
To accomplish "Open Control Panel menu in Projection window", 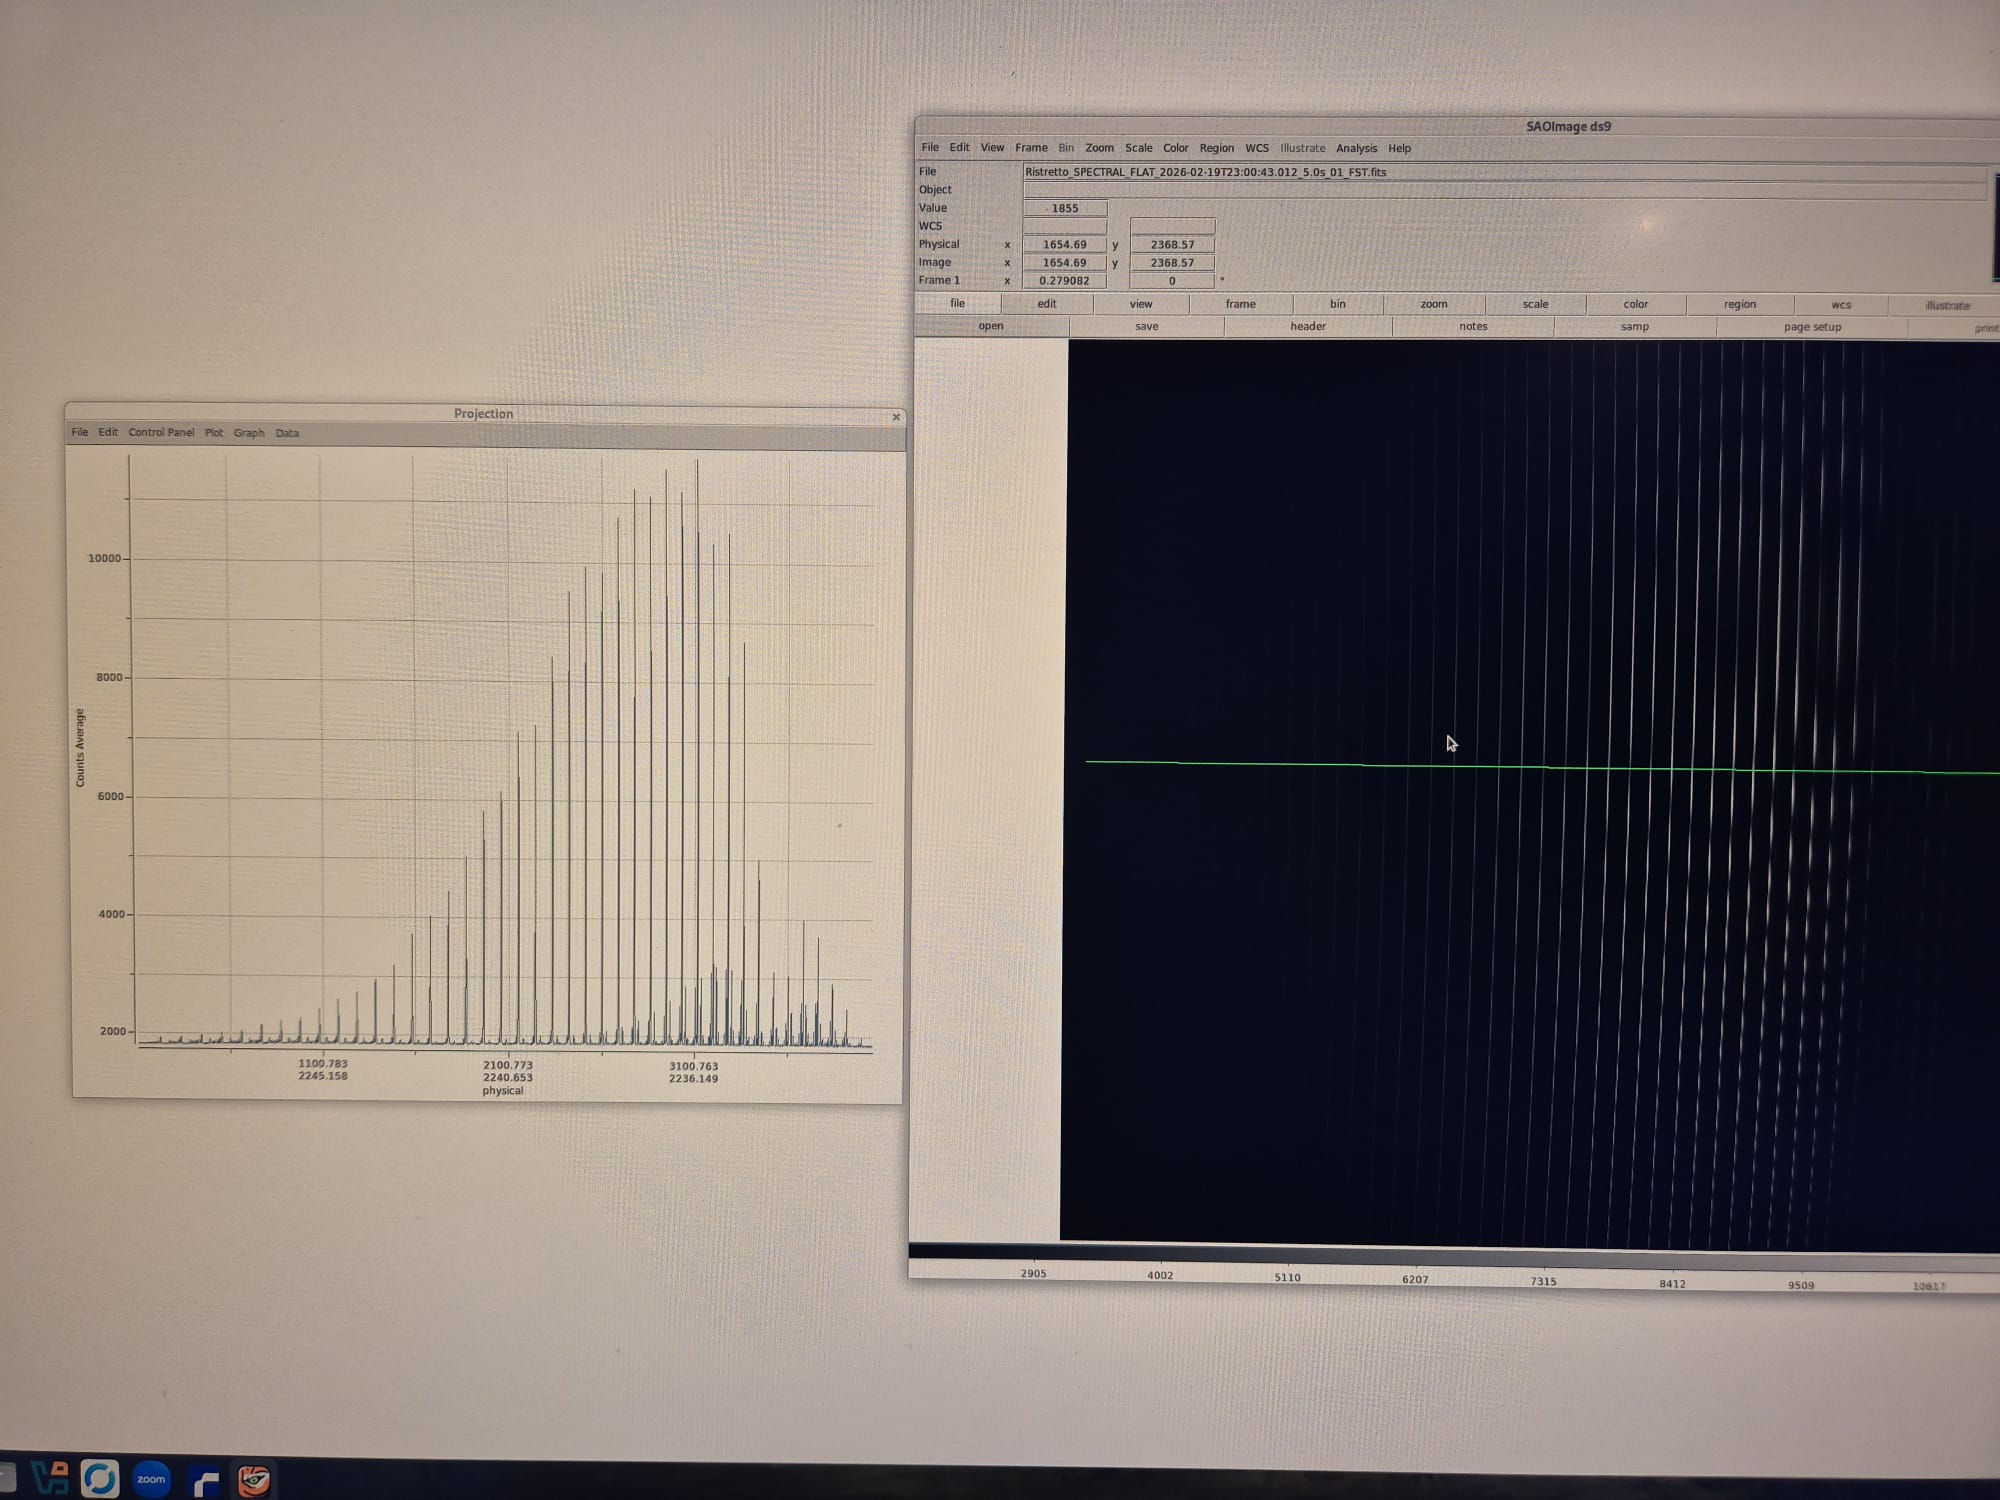I will [x=161, y=432].
